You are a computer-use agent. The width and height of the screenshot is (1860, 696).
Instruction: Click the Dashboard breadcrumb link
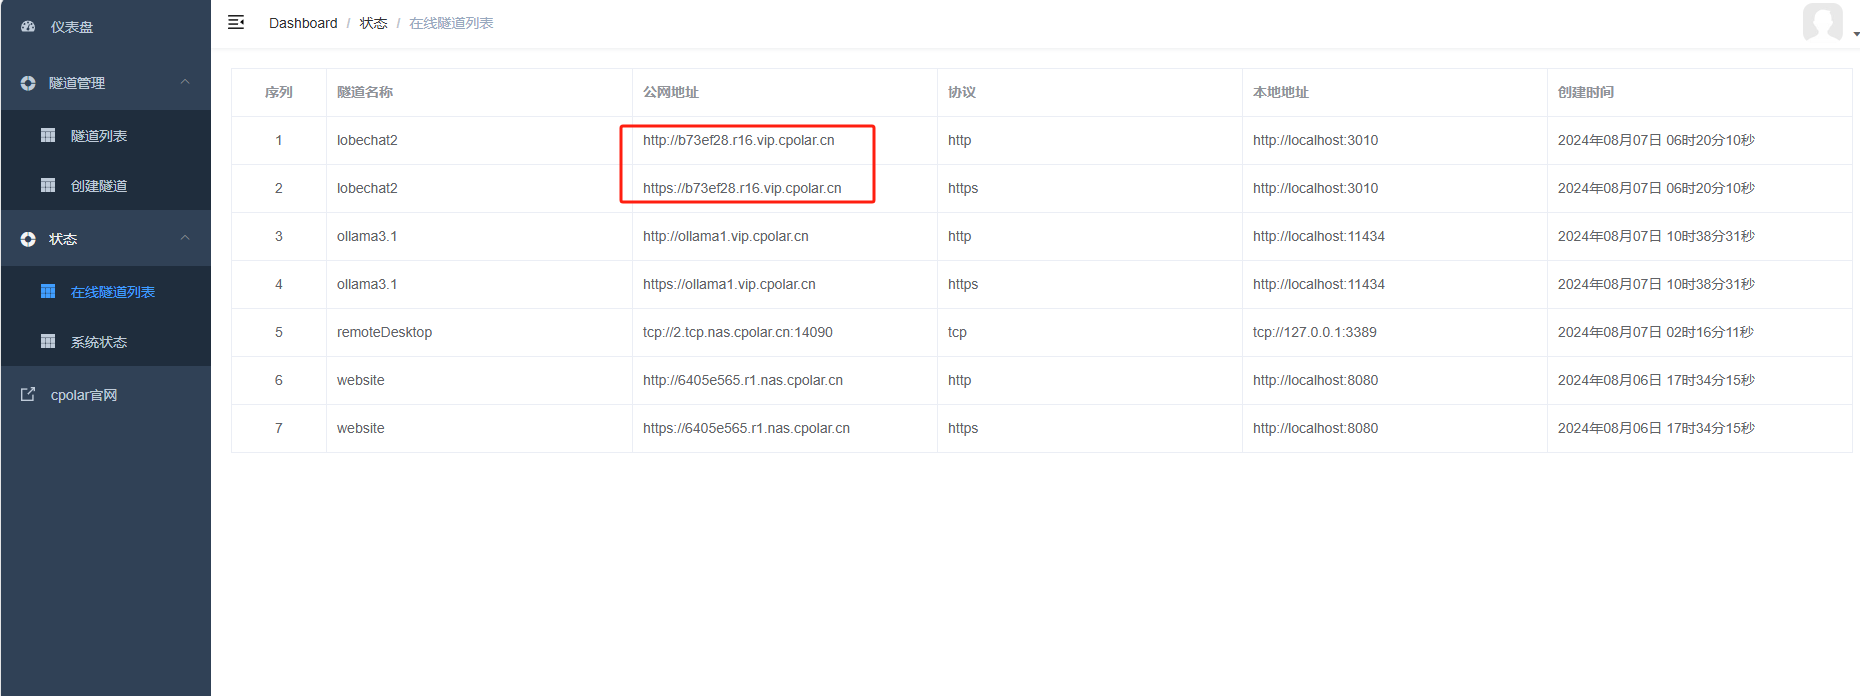(x=303, y=23)
